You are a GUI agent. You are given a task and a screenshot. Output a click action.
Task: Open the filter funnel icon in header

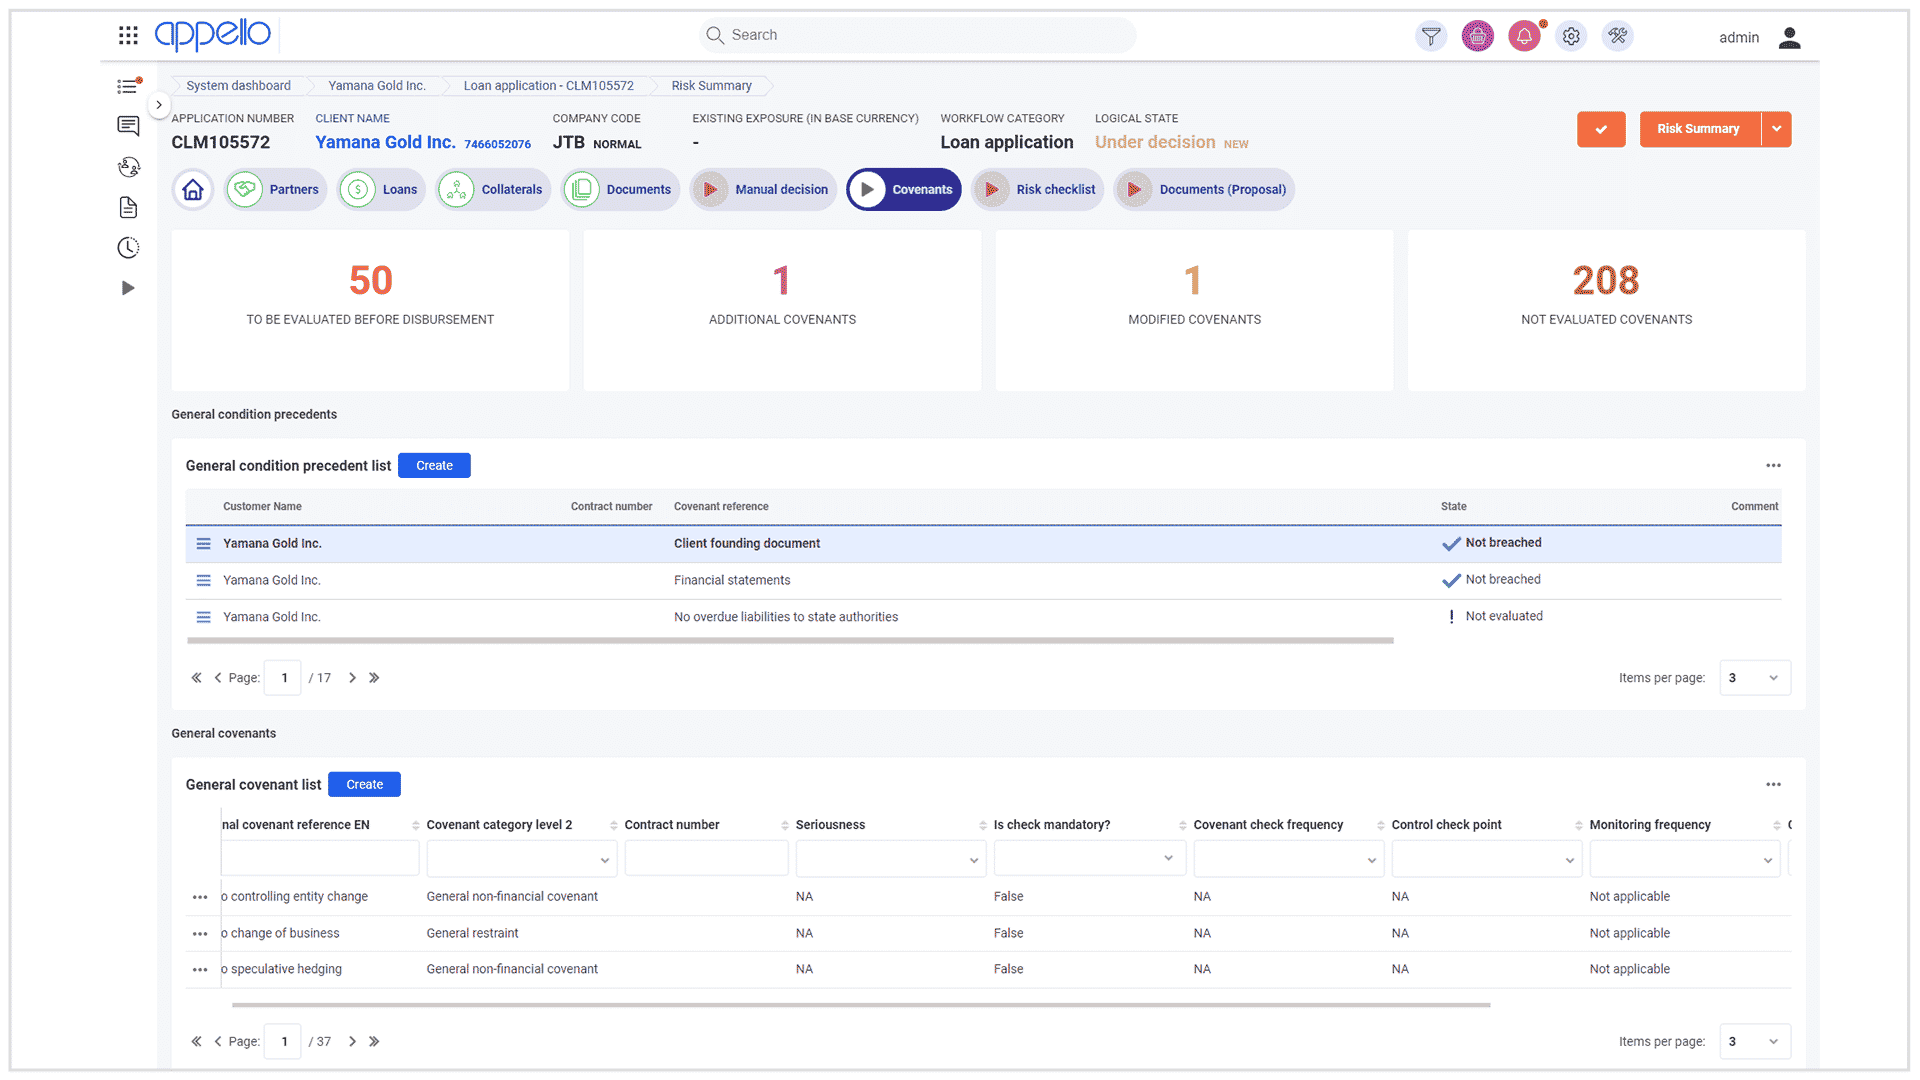pyautogui.click(x=1431, y=37)
